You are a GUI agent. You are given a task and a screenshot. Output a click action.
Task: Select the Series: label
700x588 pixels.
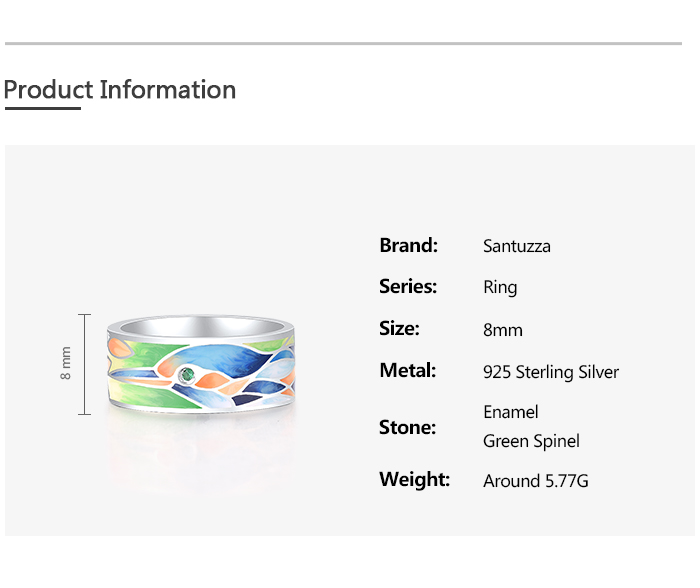tap(408, 287)
